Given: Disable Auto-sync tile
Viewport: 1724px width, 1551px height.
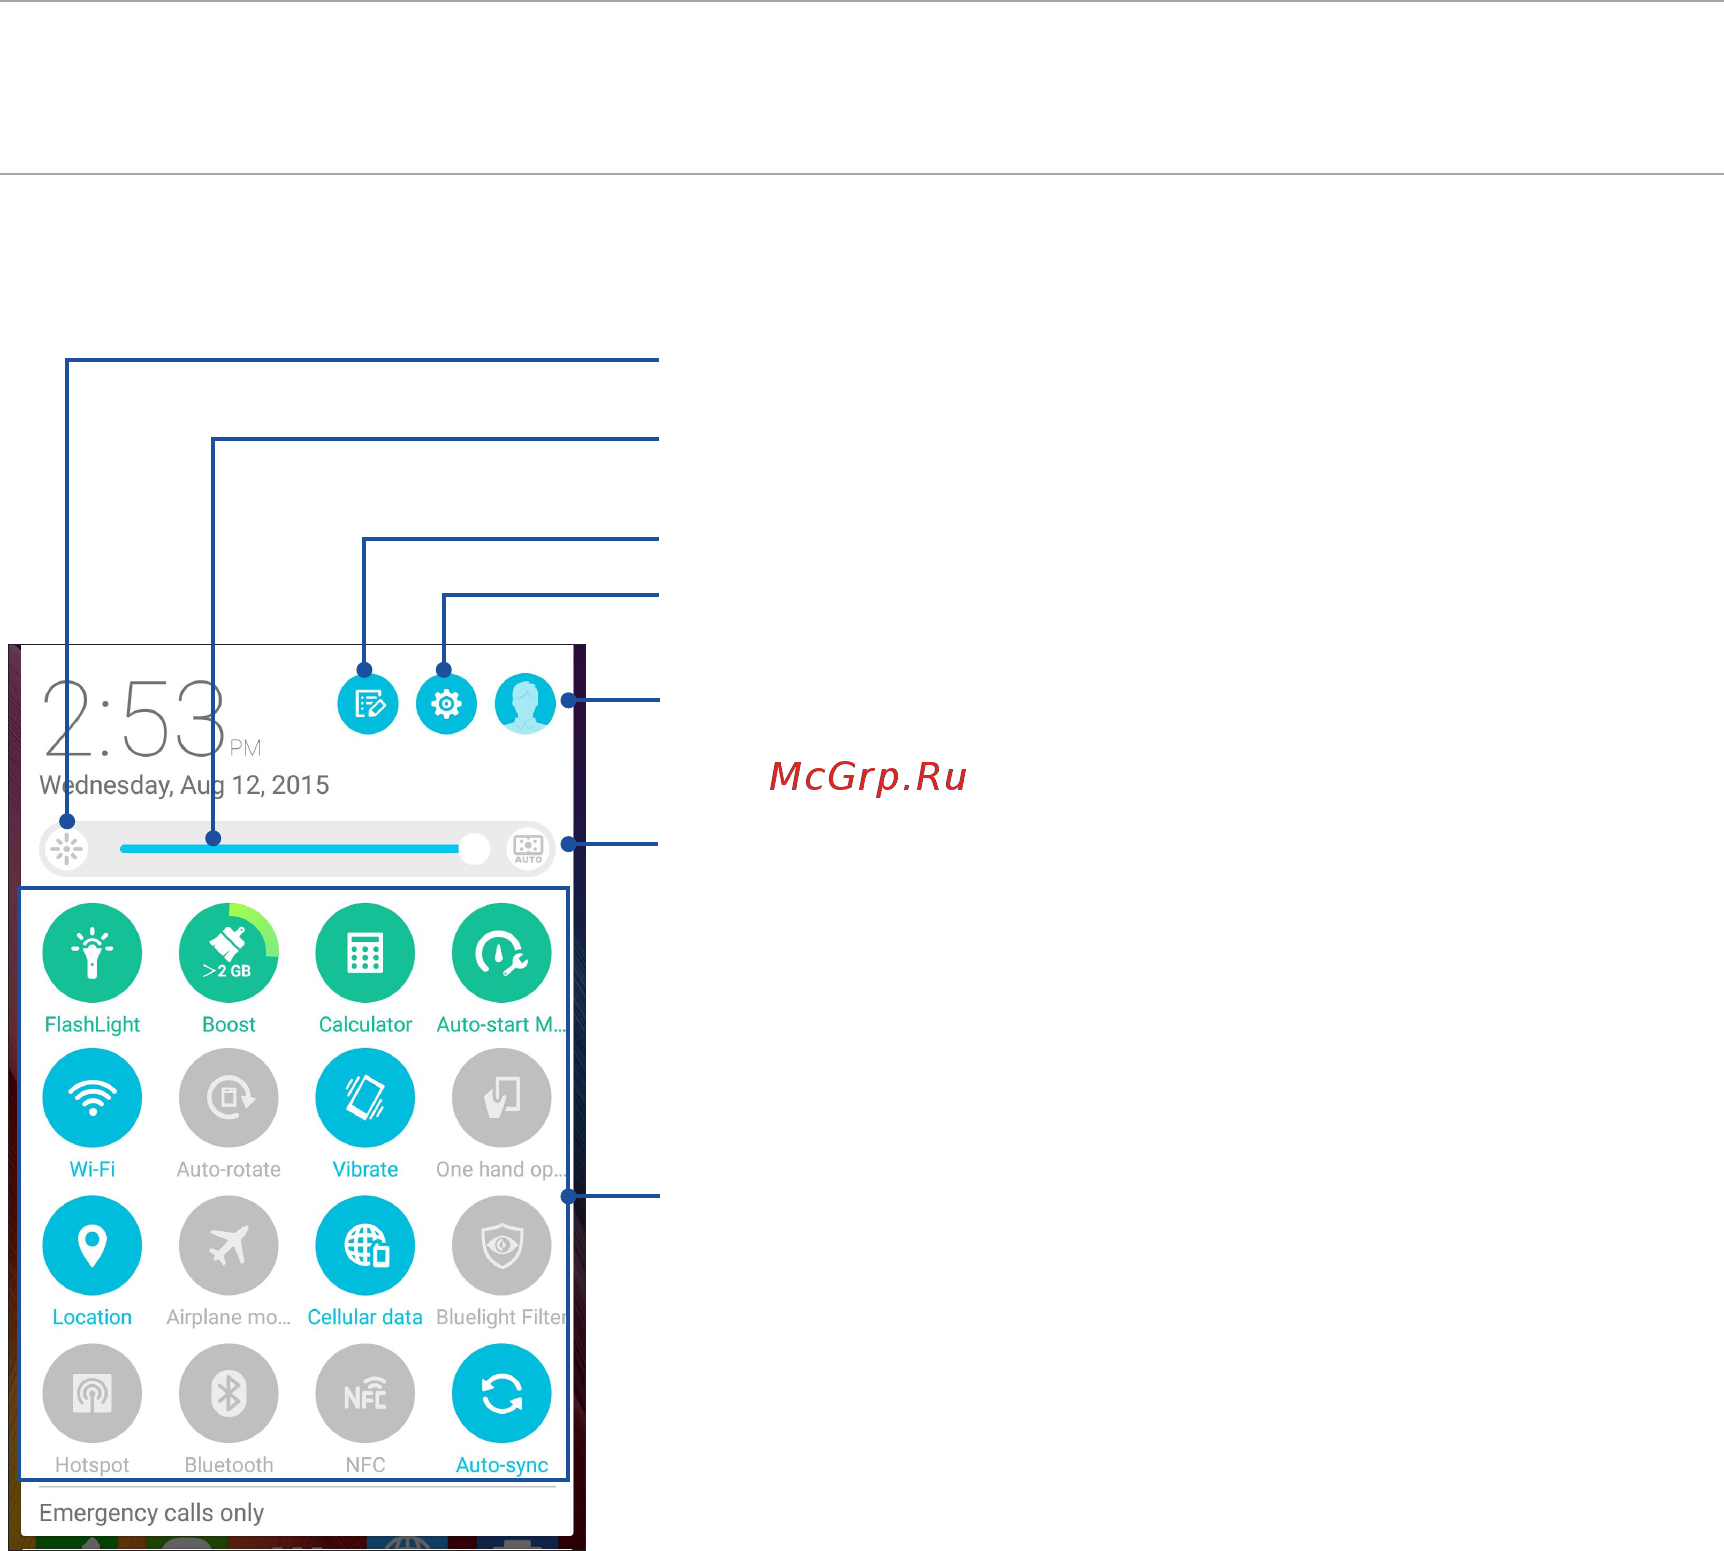Looking at the screenshot, I should (x=502, y=1393).
